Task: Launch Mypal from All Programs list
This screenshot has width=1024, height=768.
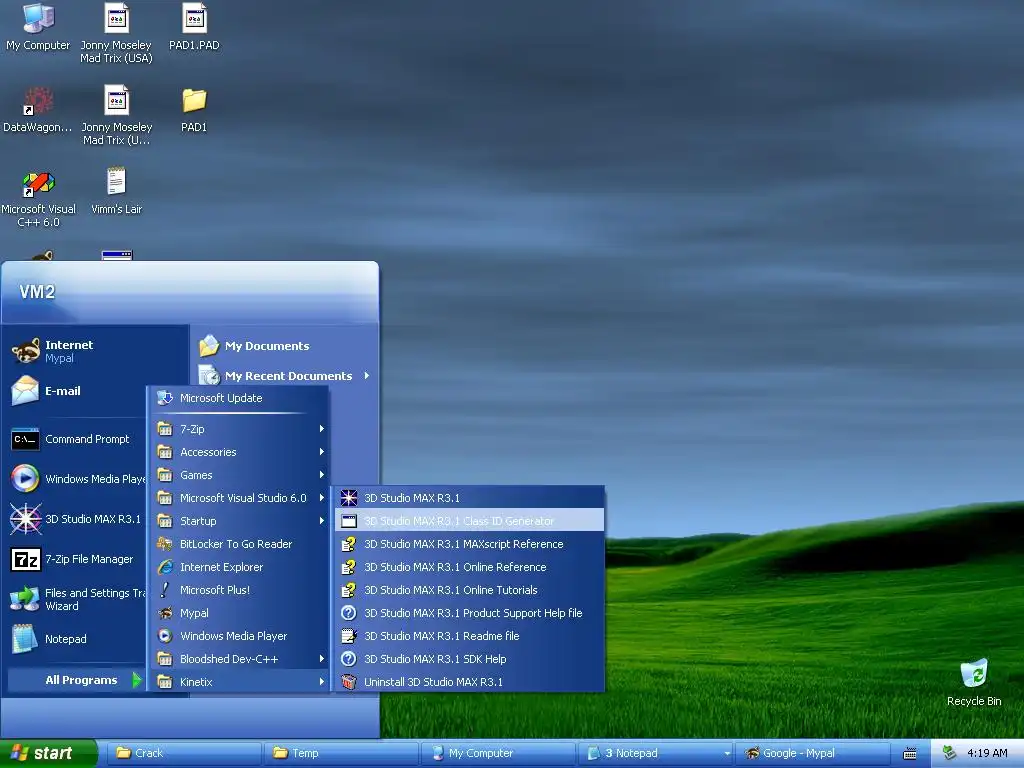Action: pyautogui.click(x=239, y=613)
